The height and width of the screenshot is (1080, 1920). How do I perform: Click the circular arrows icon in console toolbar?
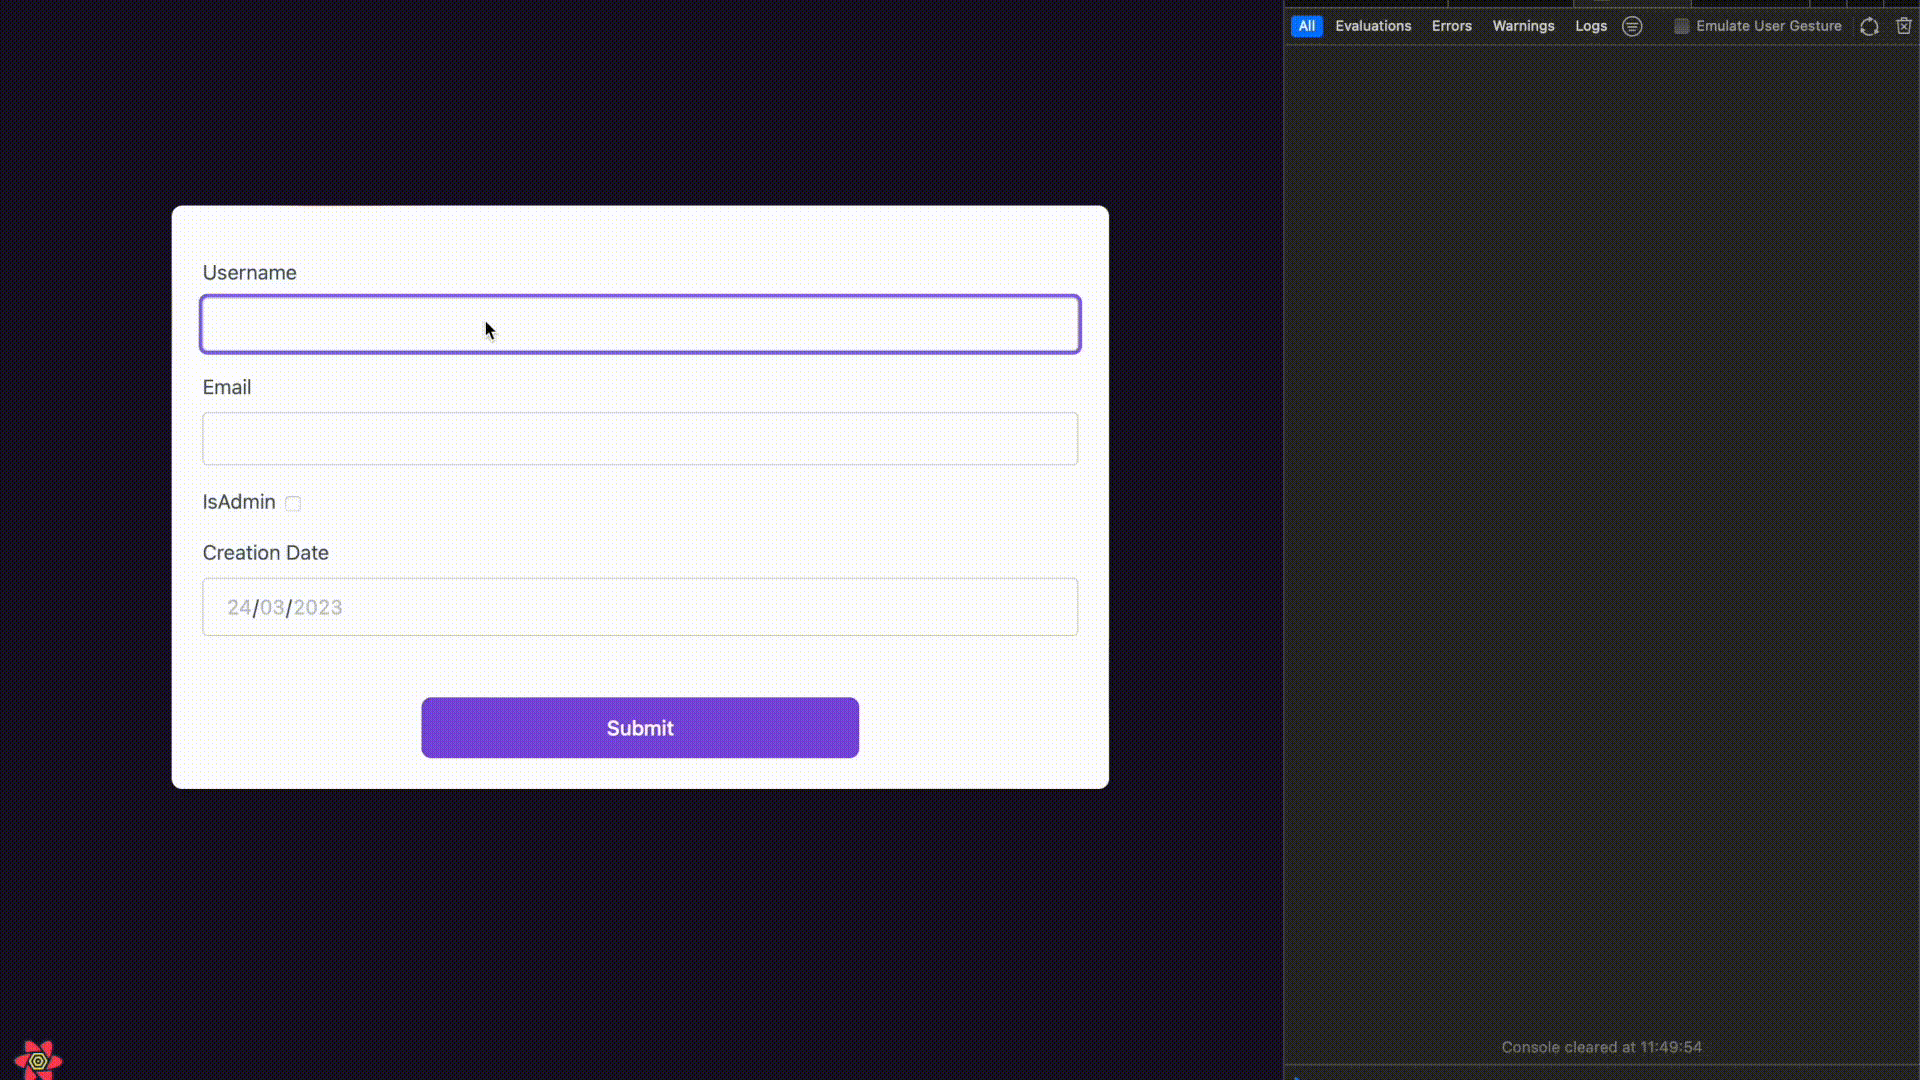tap(1868, 26)
